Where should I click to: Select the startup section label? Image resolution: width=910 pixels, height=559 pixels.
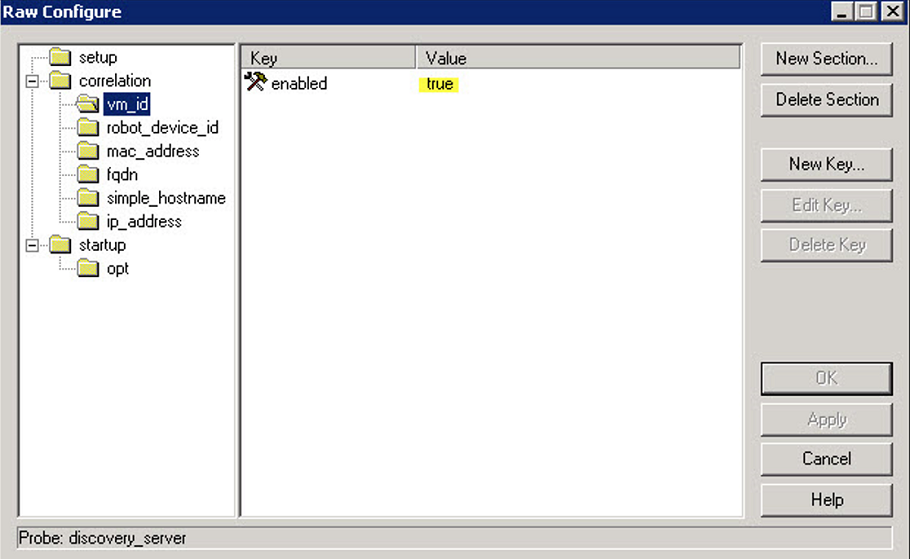click(102, 245)
